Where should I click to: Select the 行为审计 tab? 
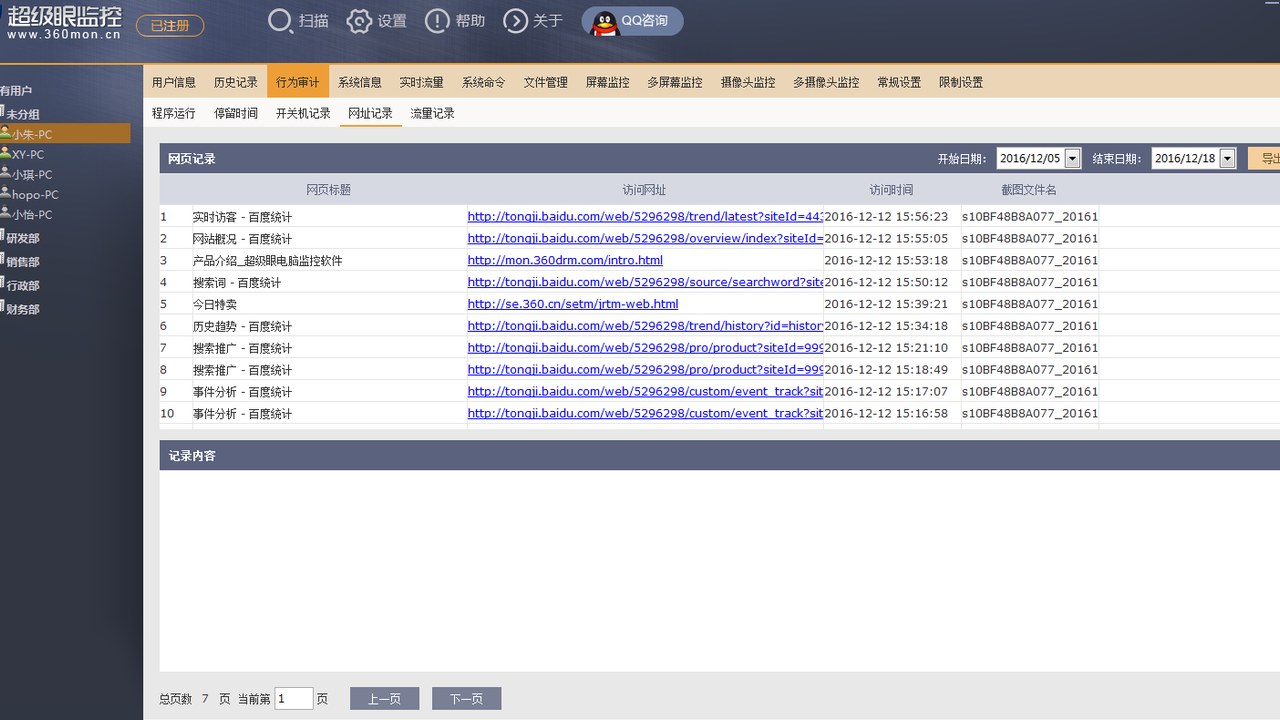pyautogui.click(x=298, y=82)
